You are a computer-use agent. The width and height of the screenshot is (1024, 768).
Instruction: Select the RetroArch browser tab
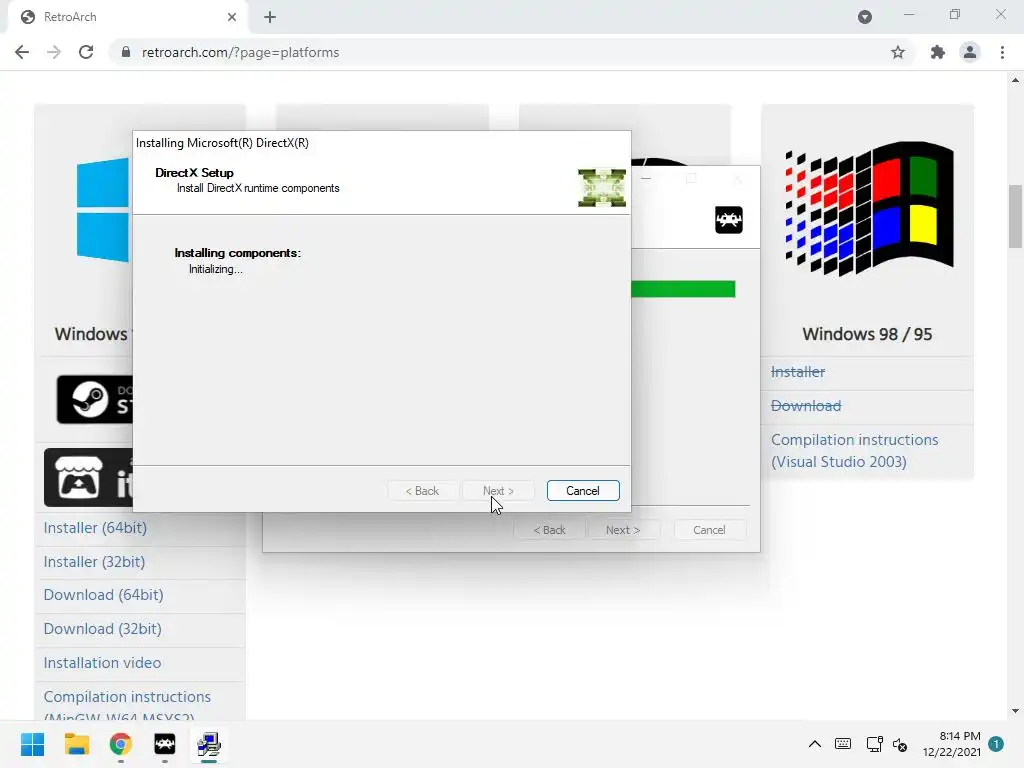pos(127,17)
